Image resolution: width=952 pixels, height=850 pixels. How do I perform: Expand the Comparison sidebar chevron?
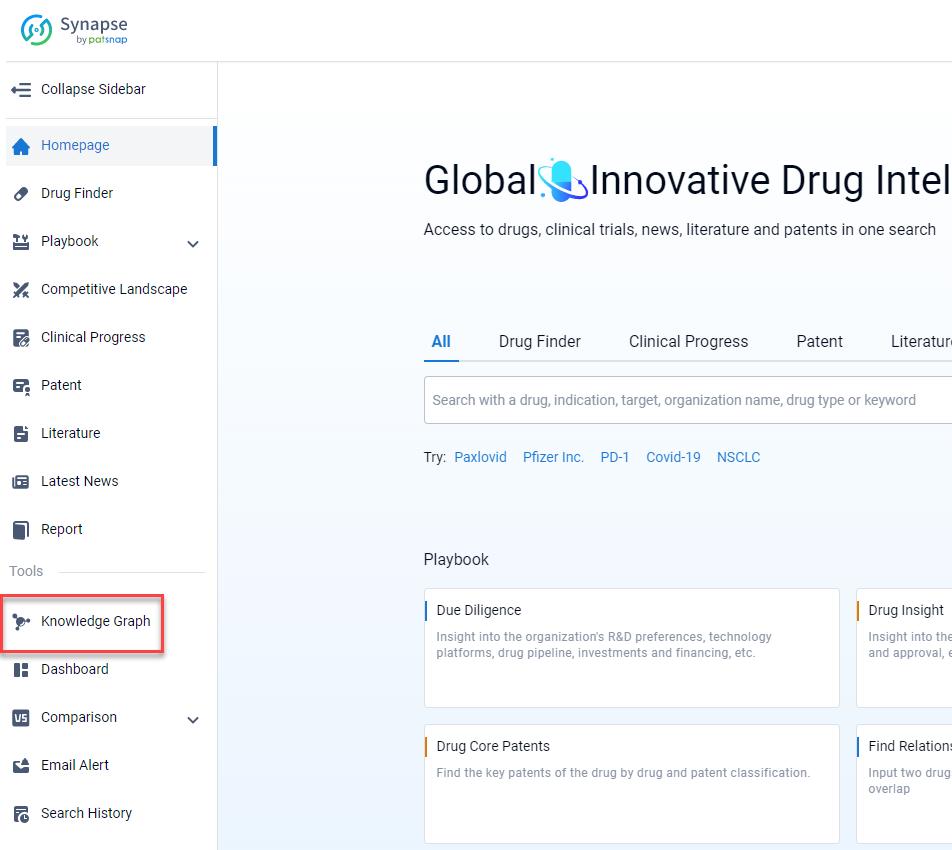click(x=193, y=719)
